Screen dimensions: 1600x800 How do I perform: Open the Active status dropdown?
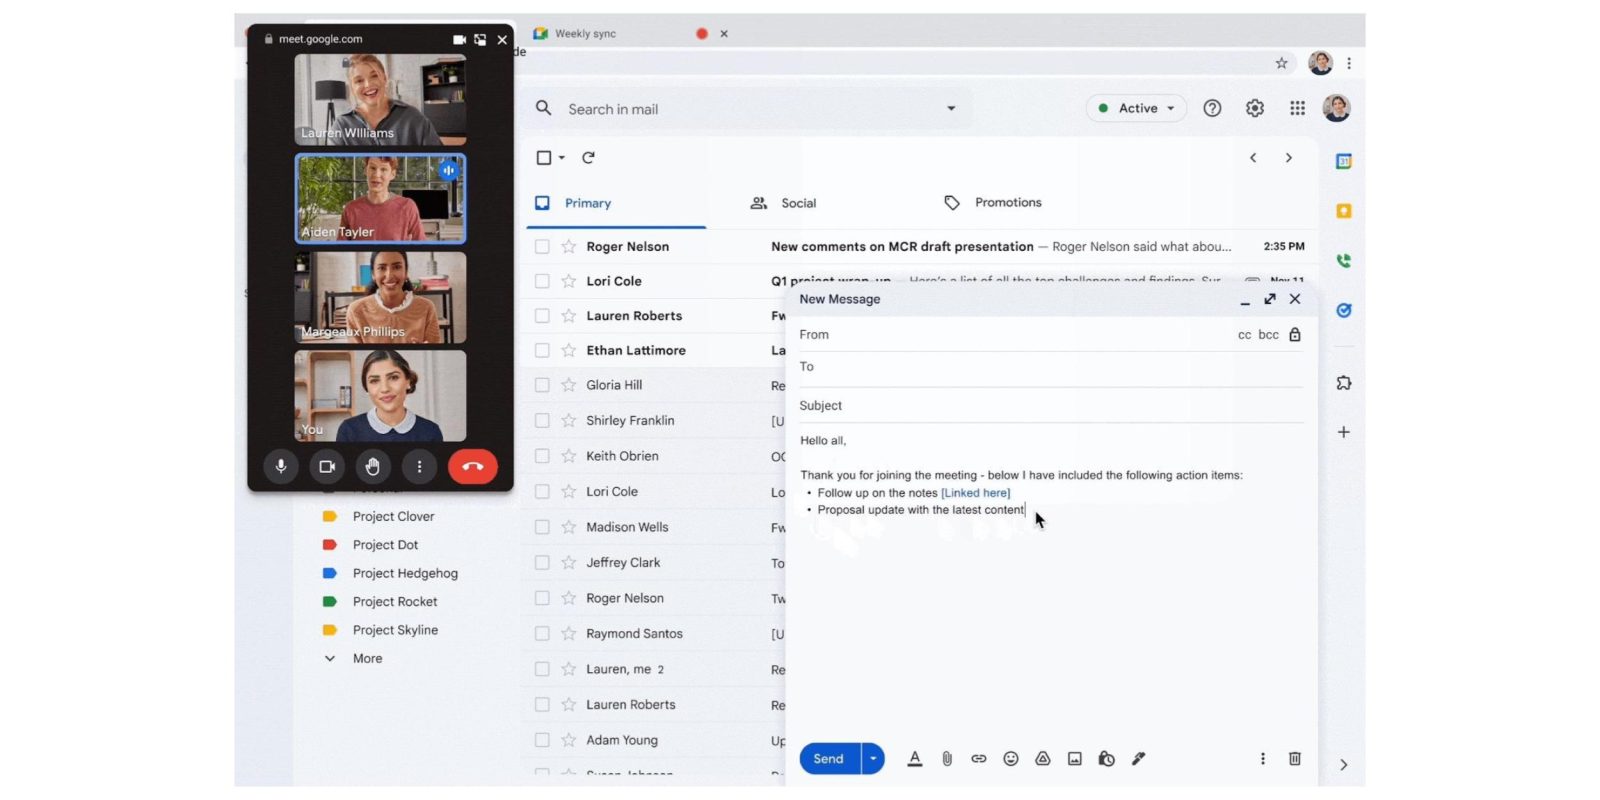point(1136,108)
